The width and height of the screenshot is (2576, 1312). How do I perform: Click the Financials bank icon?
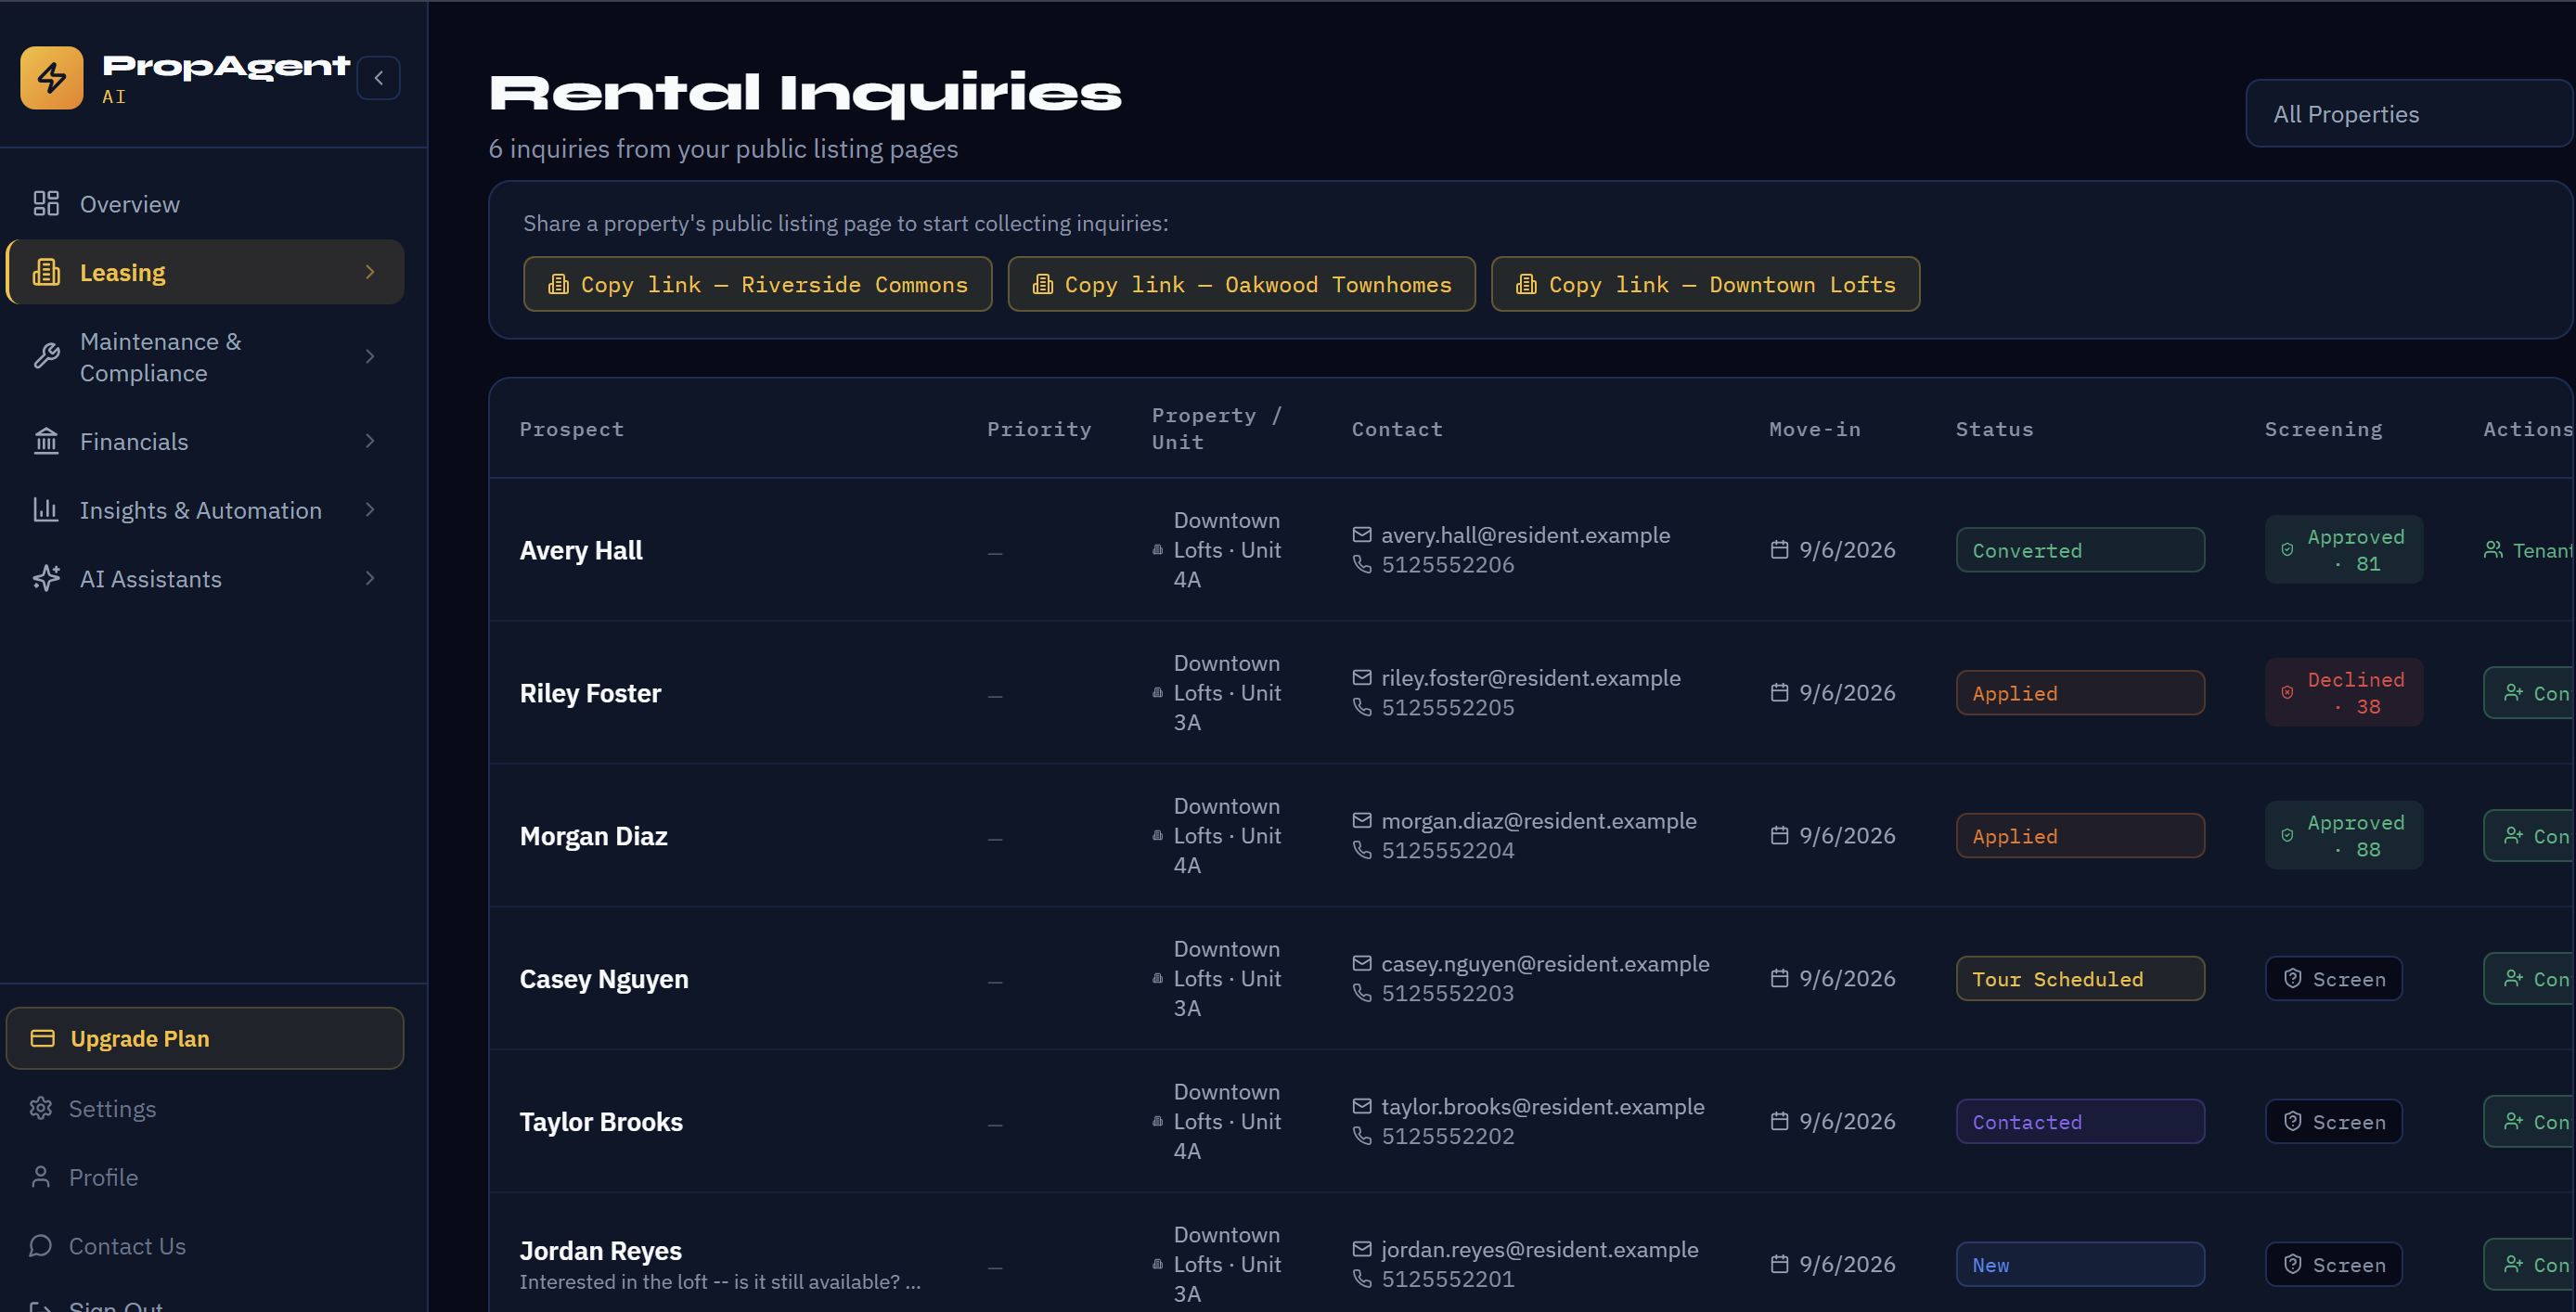pos(46,441)
